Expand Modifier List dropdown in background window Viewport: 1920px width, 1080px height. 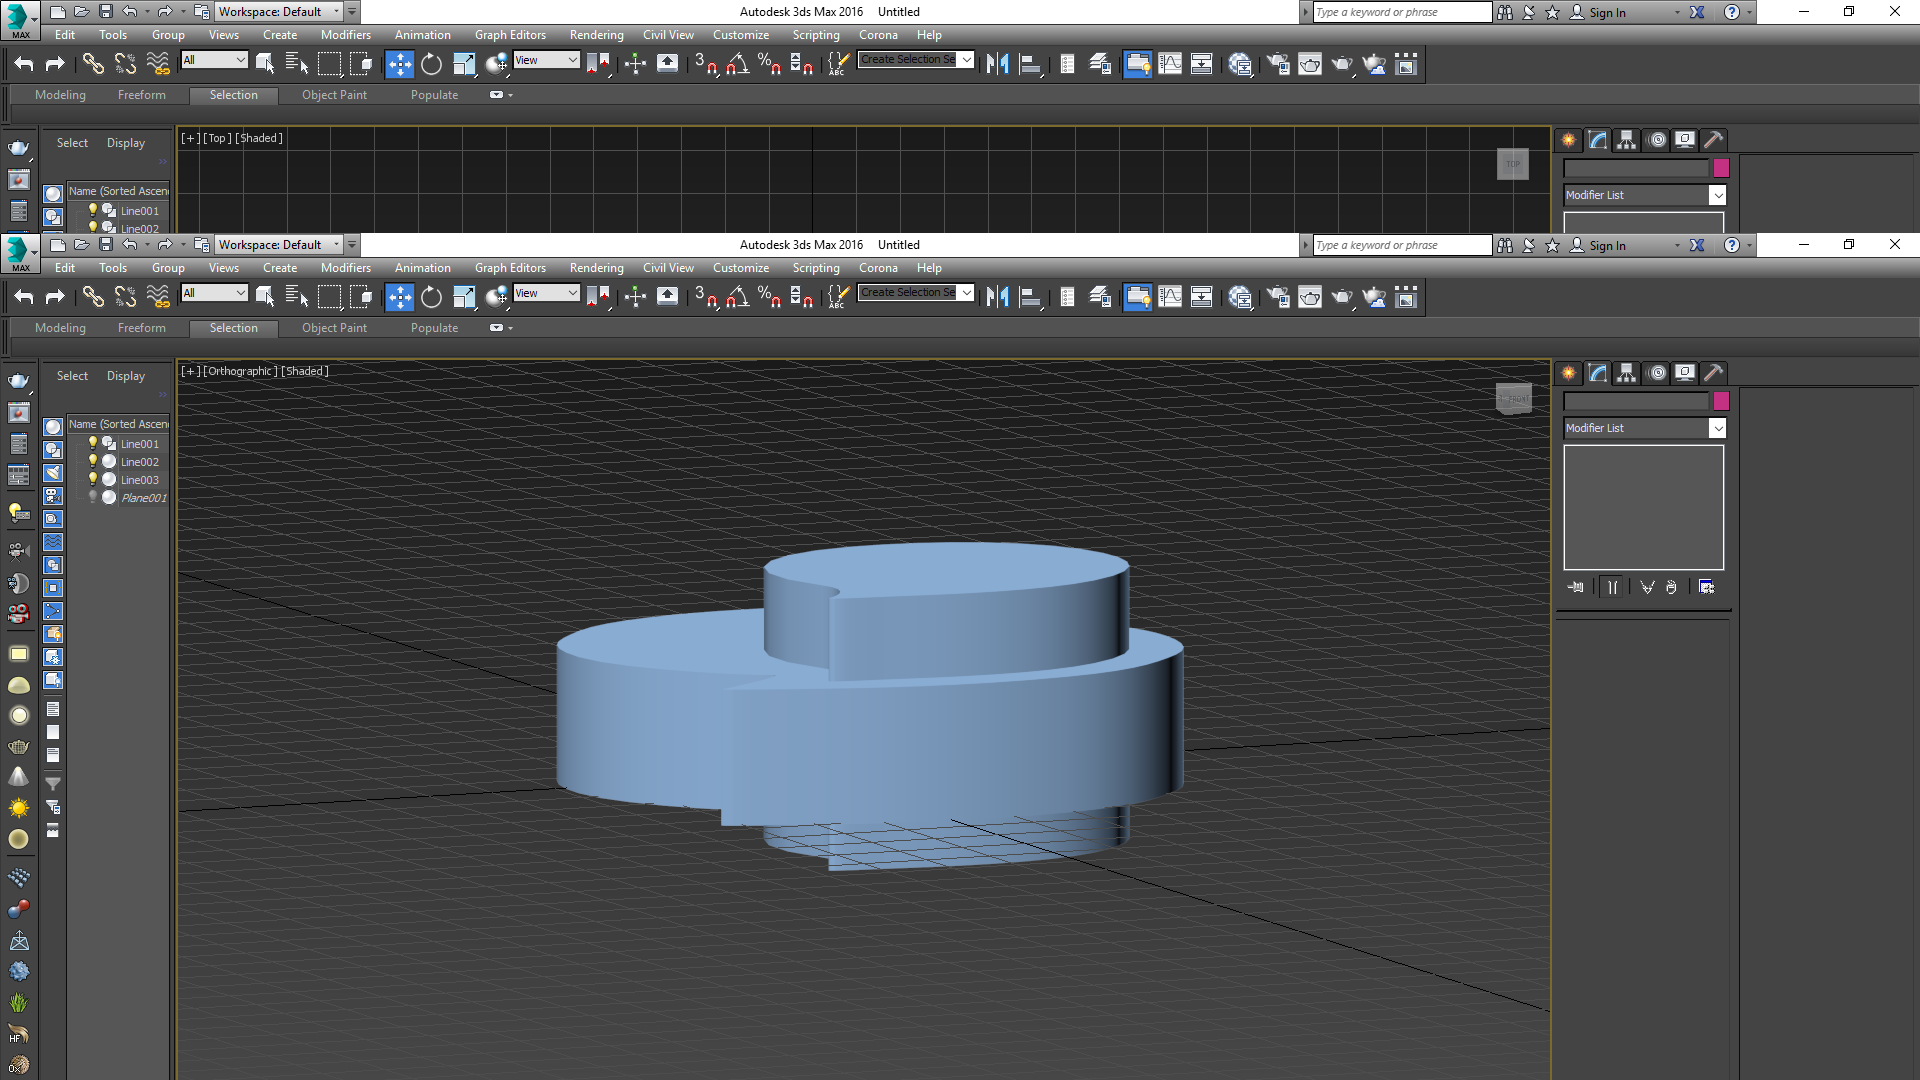tap(1717, 195)
